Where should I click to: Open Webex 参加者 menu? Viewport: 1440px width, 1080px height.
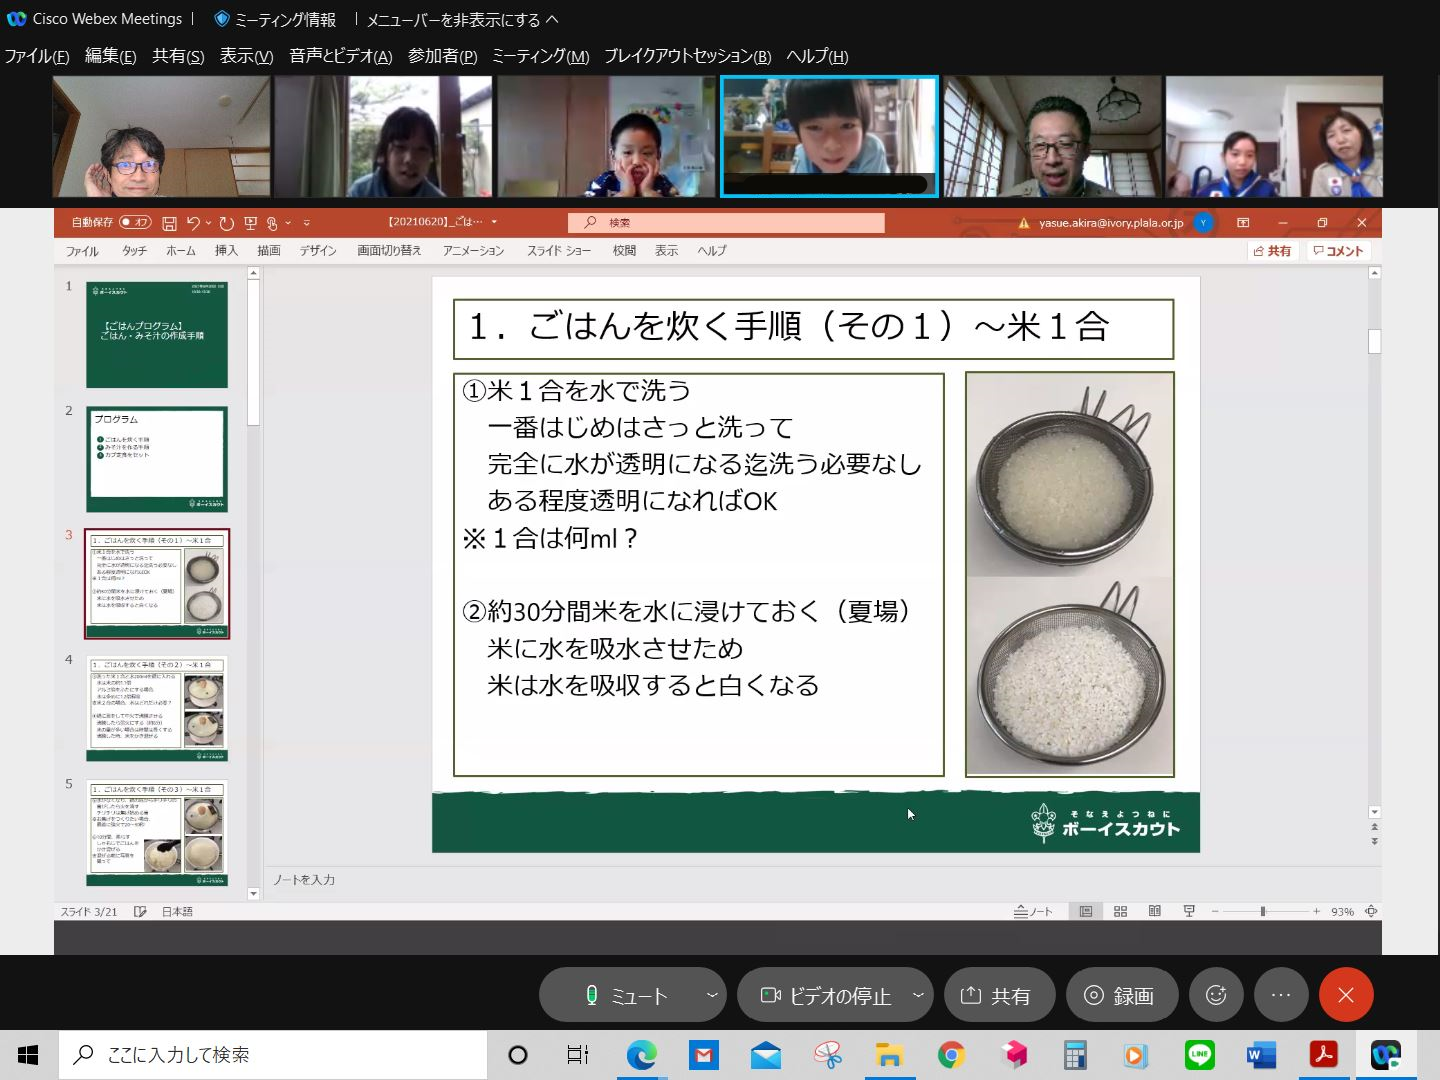[442, 56]
